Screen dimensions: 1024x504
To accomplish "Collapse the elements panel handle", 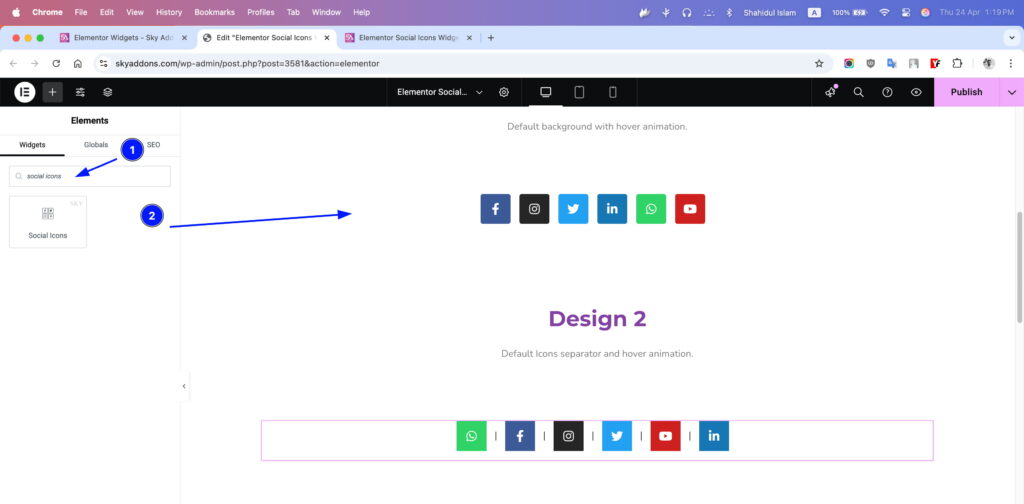I will (x=184, y=386).
